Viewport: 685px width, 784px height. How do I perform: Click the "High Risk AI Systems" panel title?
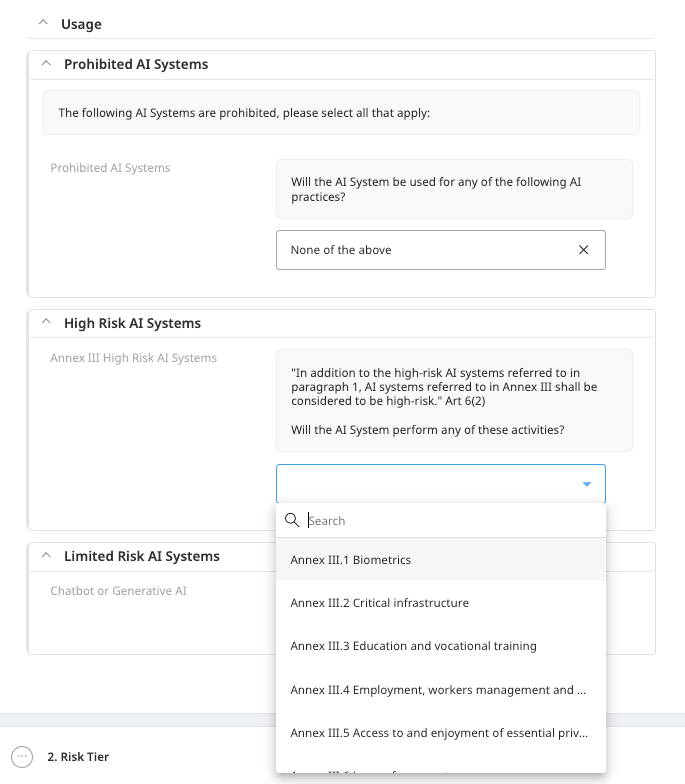tap(132, 323)
